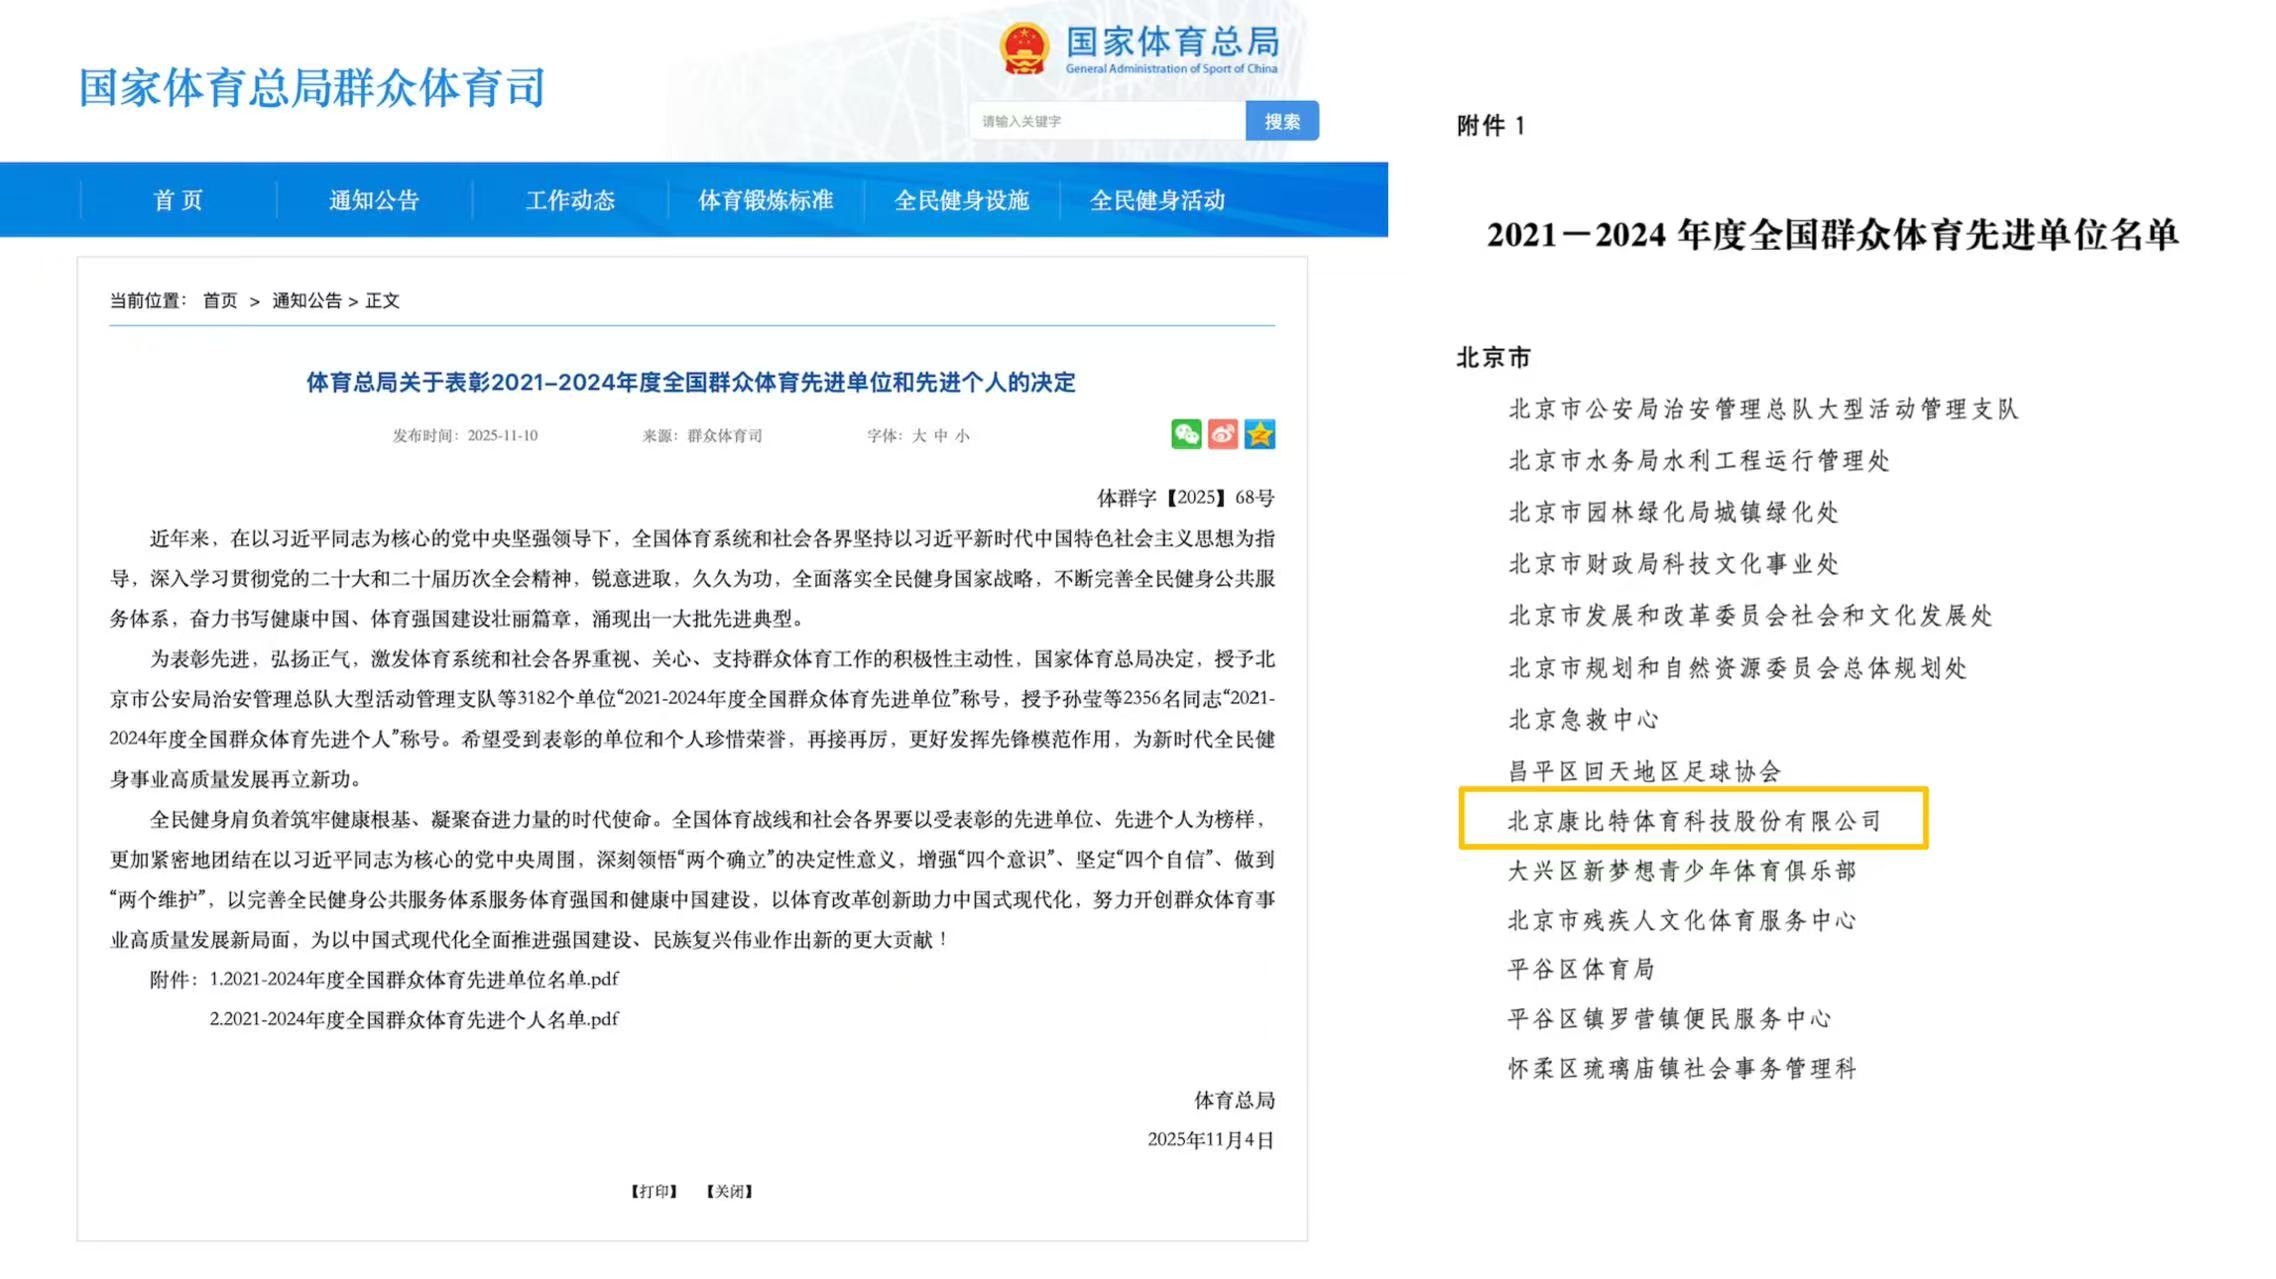Set font size to 中
Viewport: 2276px width, 1279px height.
tap(940, 436)
